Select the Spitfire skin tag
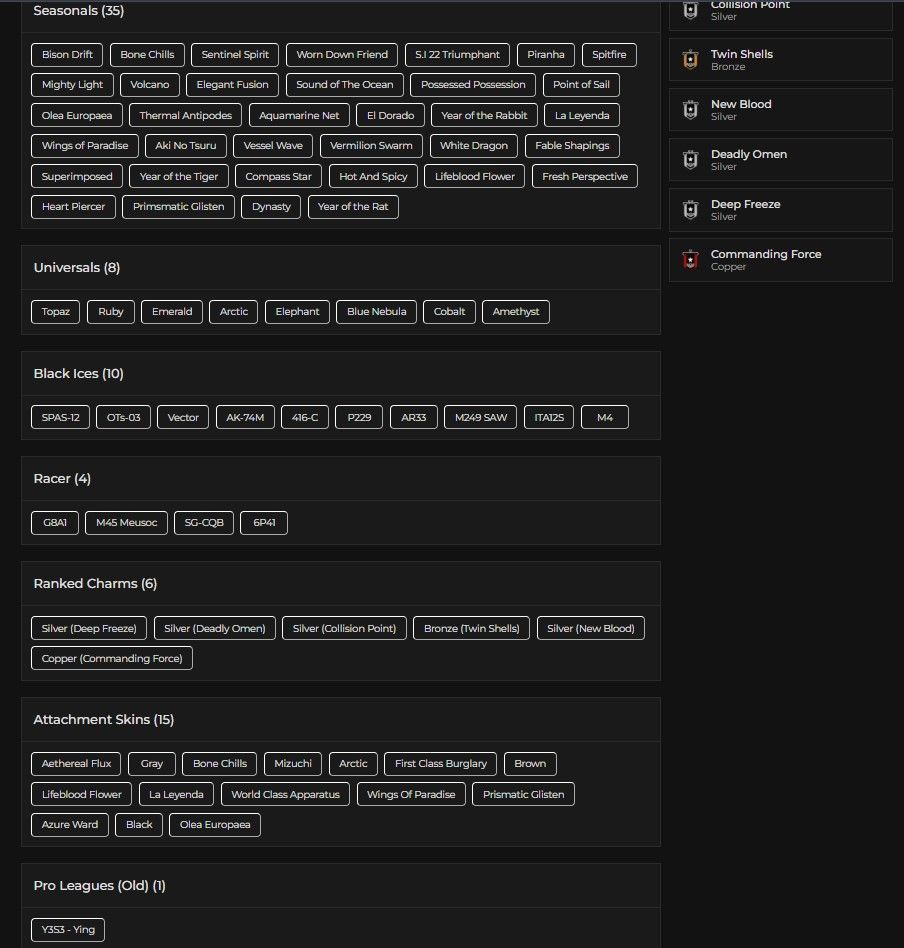 click(x=610, y=54)
